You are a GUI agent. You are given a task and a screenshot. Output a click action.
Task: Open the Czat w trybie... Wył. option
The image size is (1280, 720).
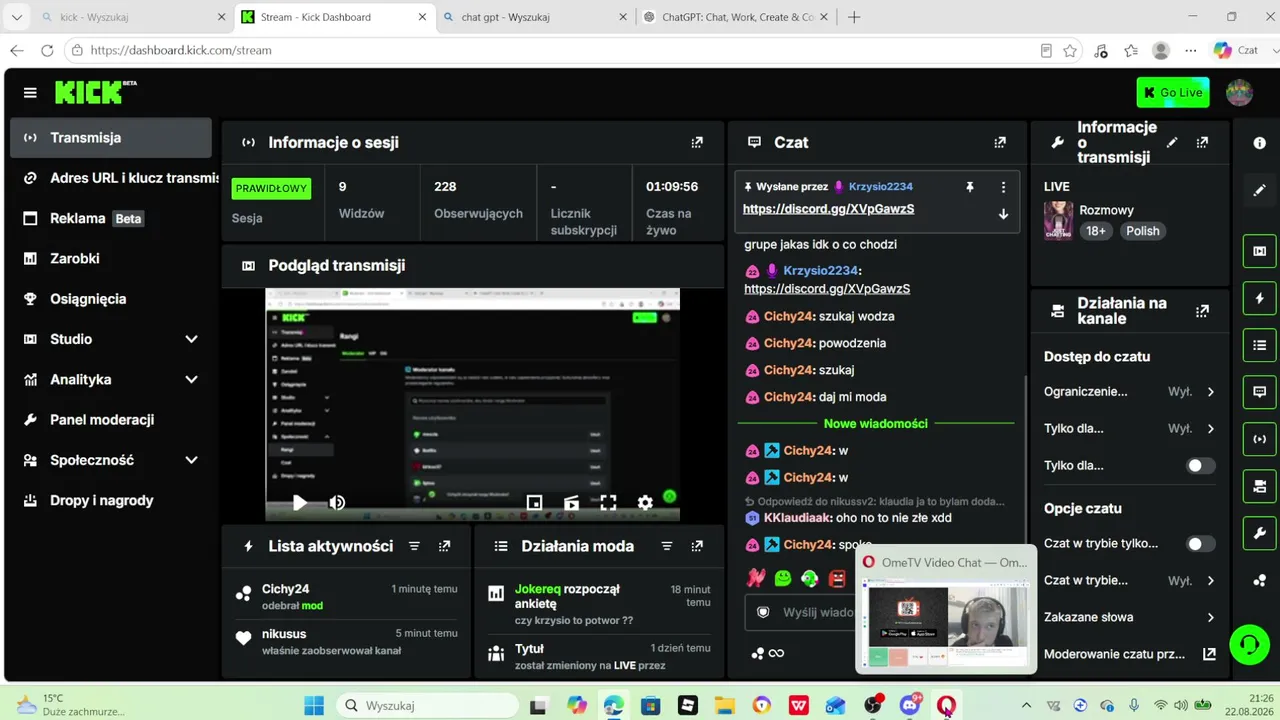[1130, 581]
